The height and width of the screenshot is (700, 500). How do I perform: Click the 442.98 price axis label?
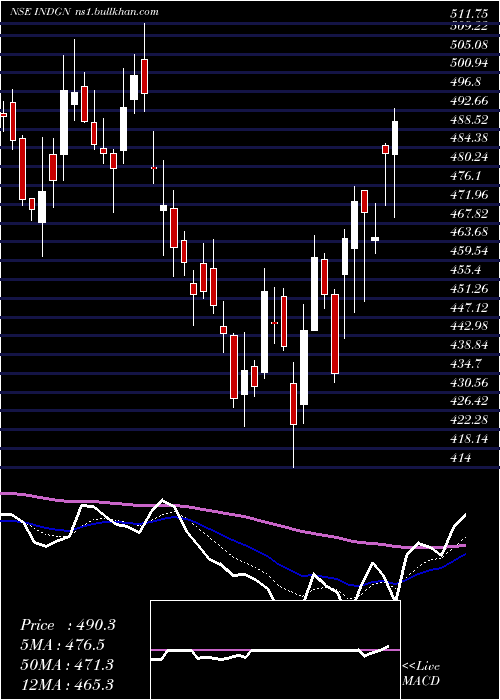(469, 326)
